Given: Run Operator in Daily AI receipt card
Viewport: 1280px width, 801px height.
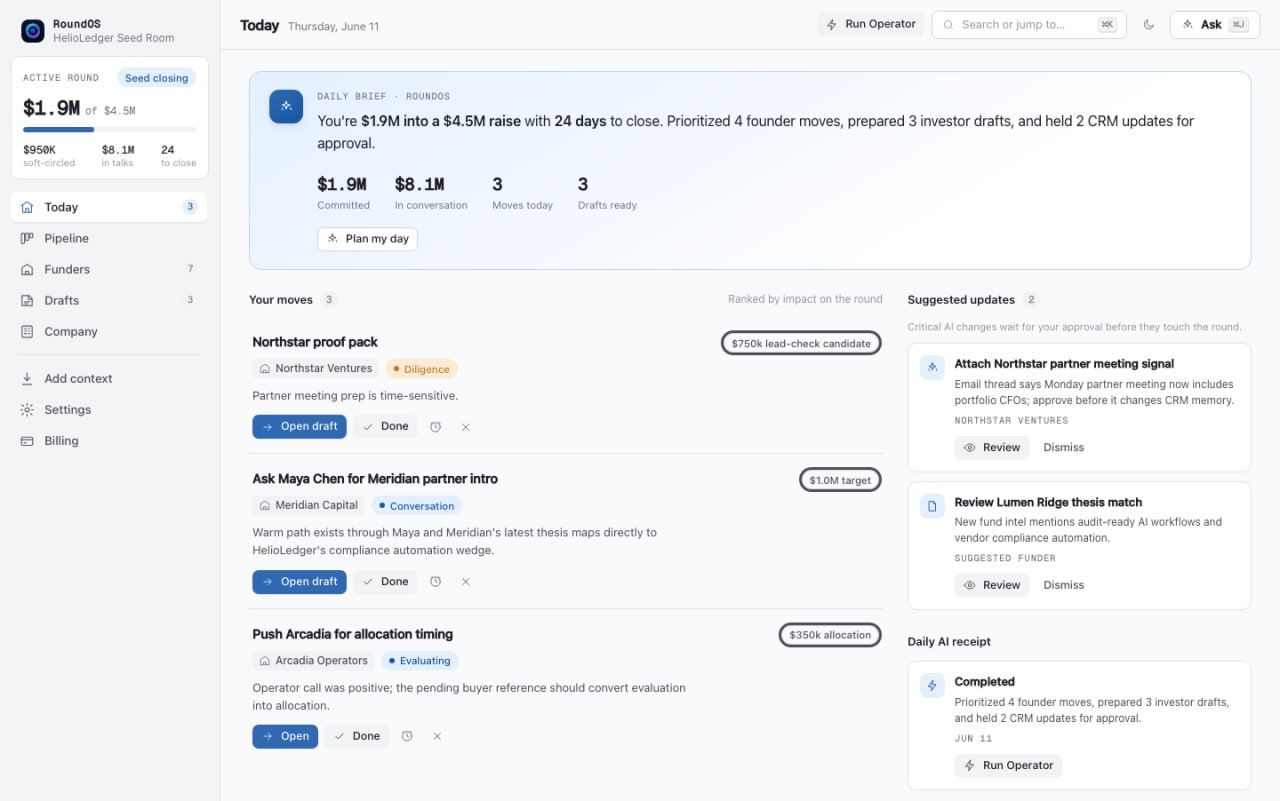Looking at the screenshot, I should click(1008, 766).
